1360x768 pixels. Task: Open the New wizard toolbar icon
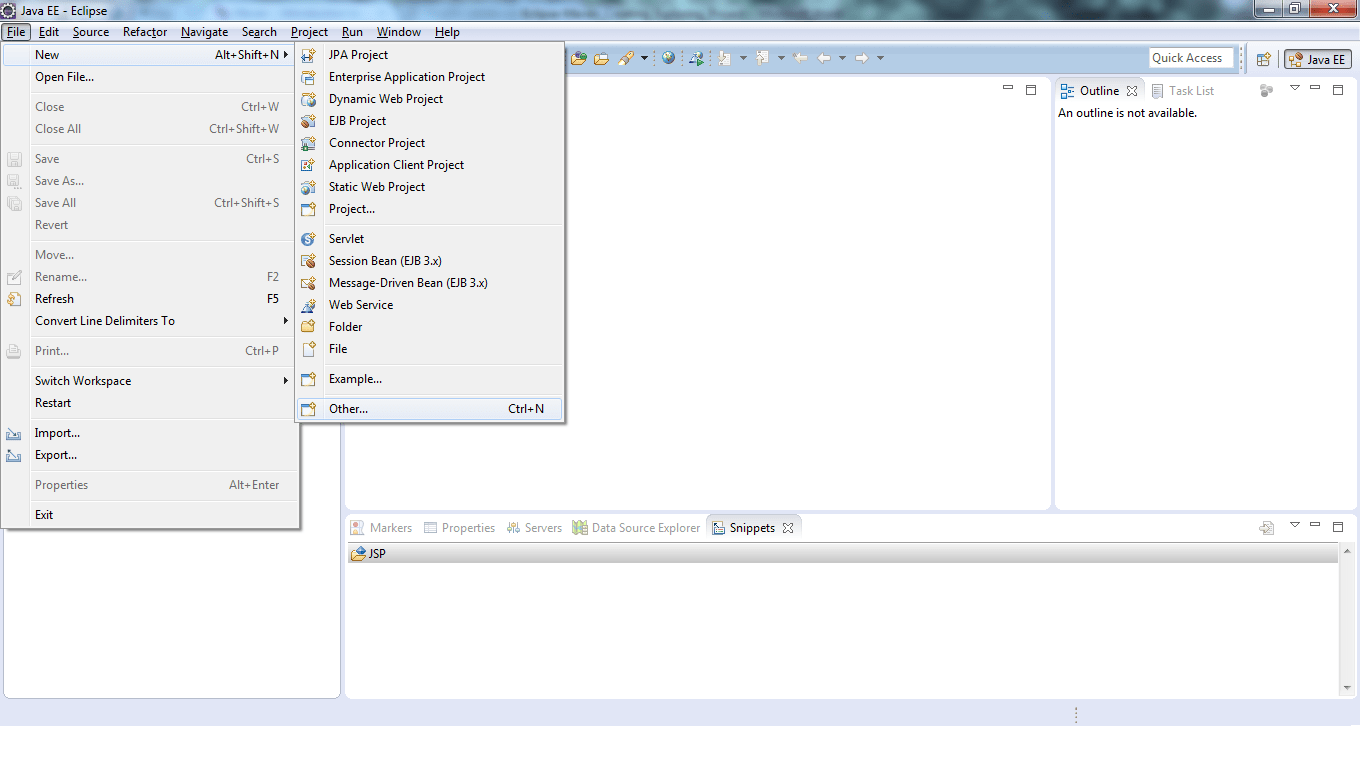(x=579, y=57)
